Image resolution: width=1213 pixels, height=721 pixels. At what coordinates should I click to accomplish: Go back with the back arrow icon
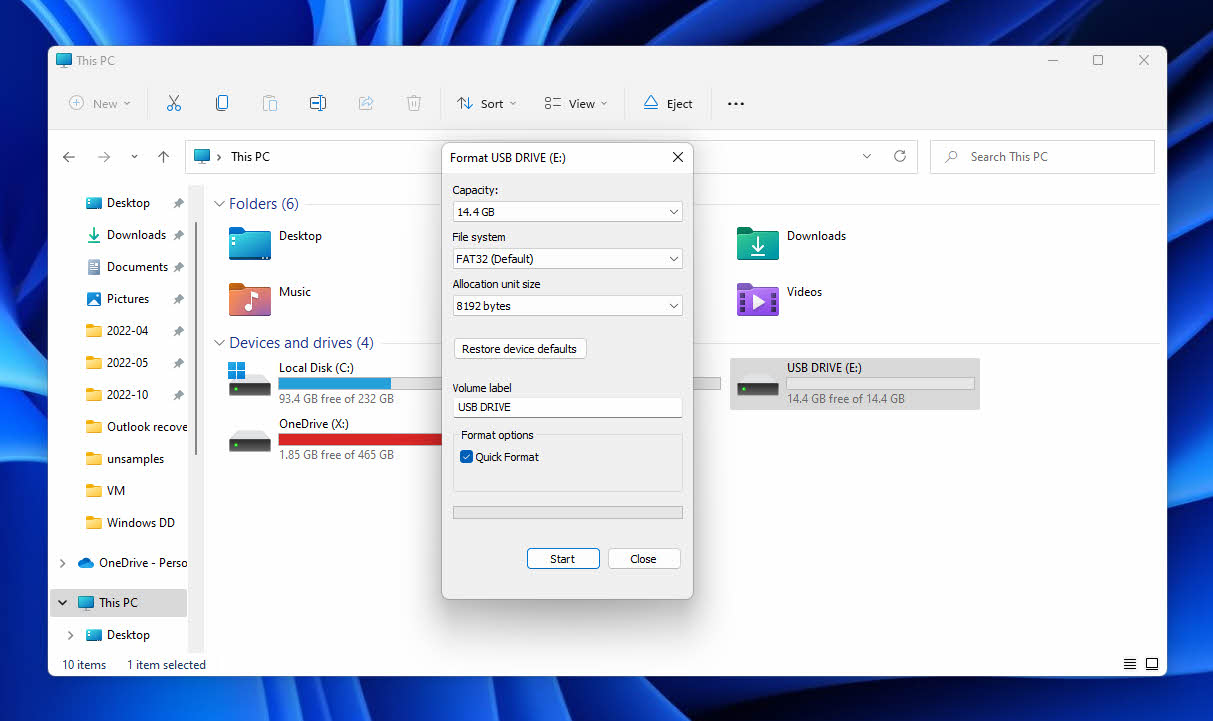click(69, 157)
